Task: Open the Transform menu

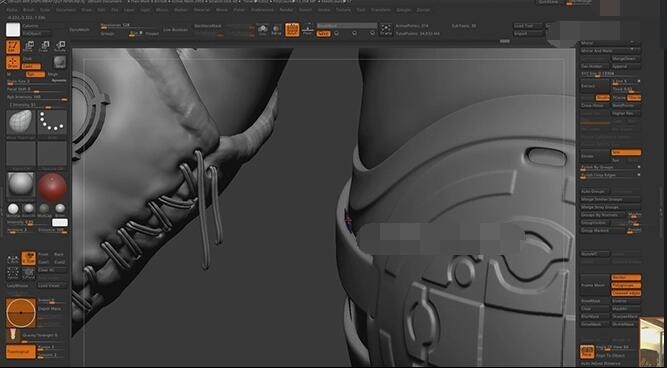Action: pyautogui.click(x=380, y=10)
